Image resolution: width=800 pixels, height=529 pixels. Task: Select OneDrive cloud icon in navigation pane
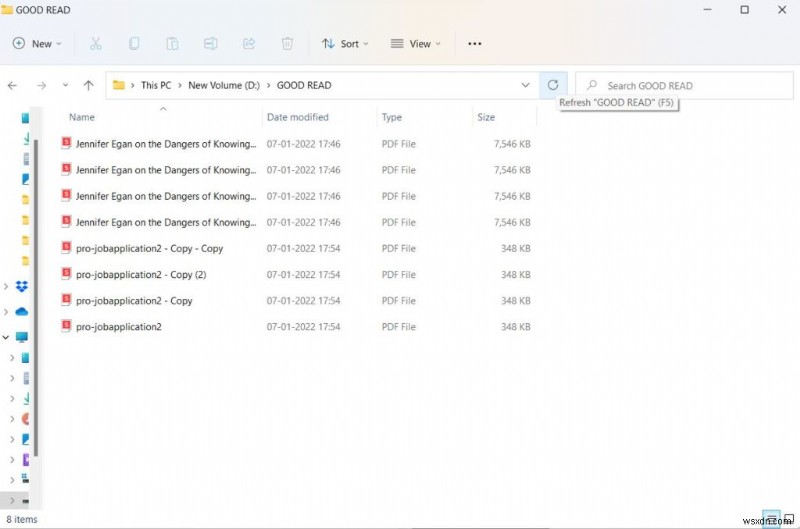point(21,312)
